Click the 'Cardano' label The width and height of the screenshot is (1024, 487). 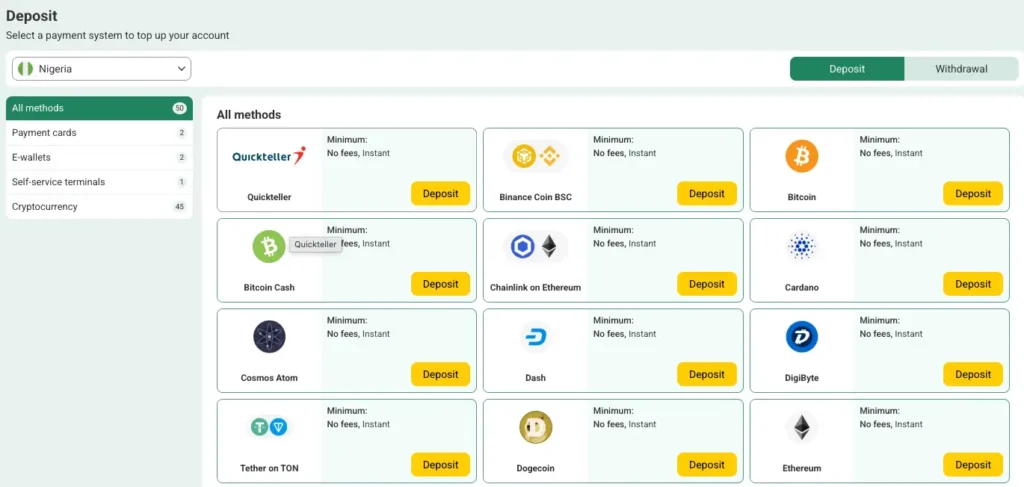[x=801, y=287]
